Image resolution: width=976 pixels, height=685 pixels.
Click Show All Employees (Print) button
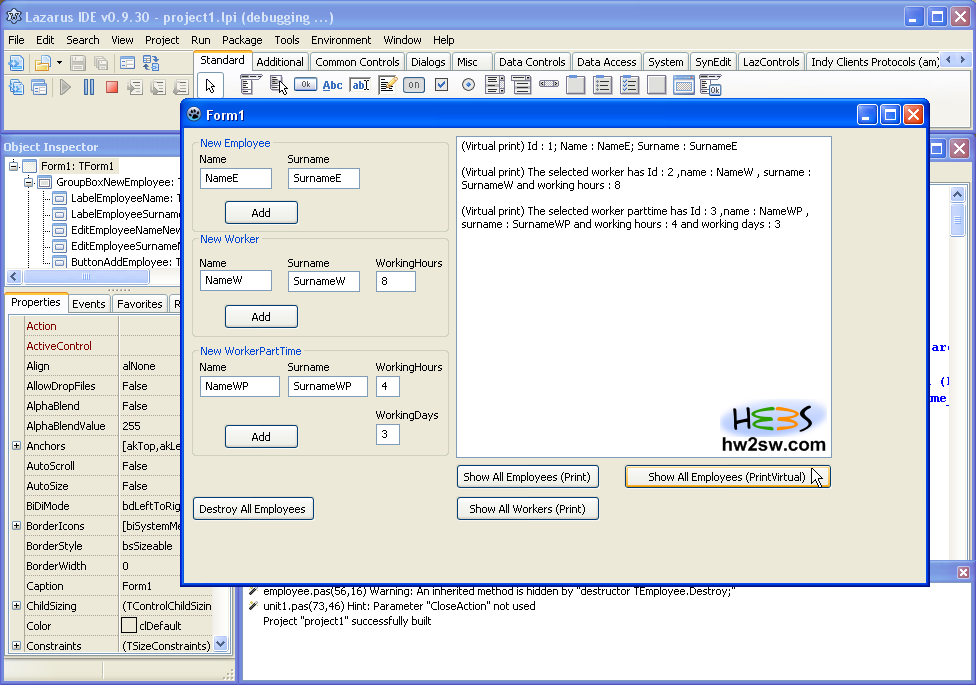point(528,477)
